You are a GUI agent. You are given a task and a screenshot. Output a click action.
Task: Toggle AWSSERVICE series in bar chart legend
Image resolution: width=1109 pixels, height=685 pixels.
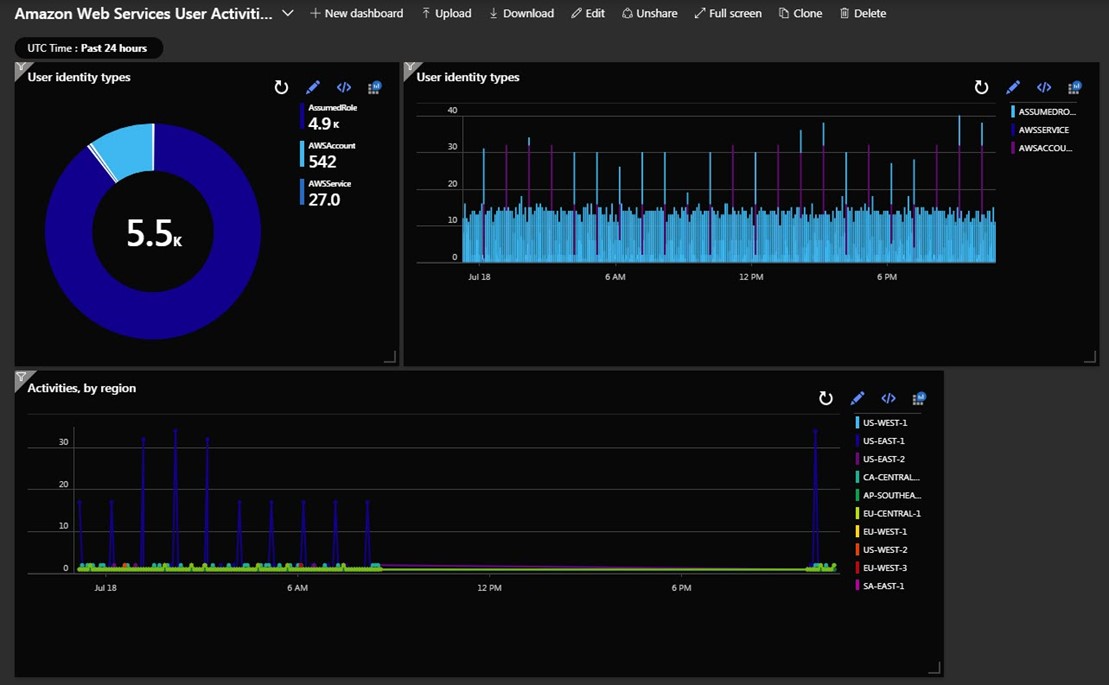tap(1043, 130)
